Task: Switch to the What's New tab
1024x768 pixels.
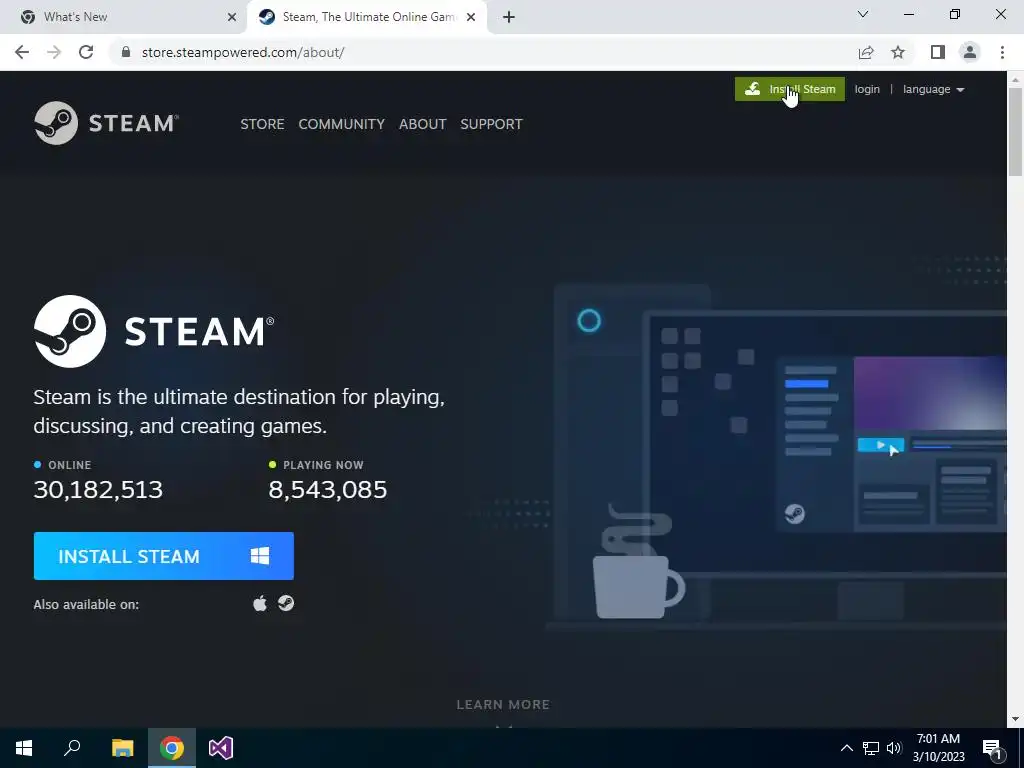Action: (x=123, y=17)
